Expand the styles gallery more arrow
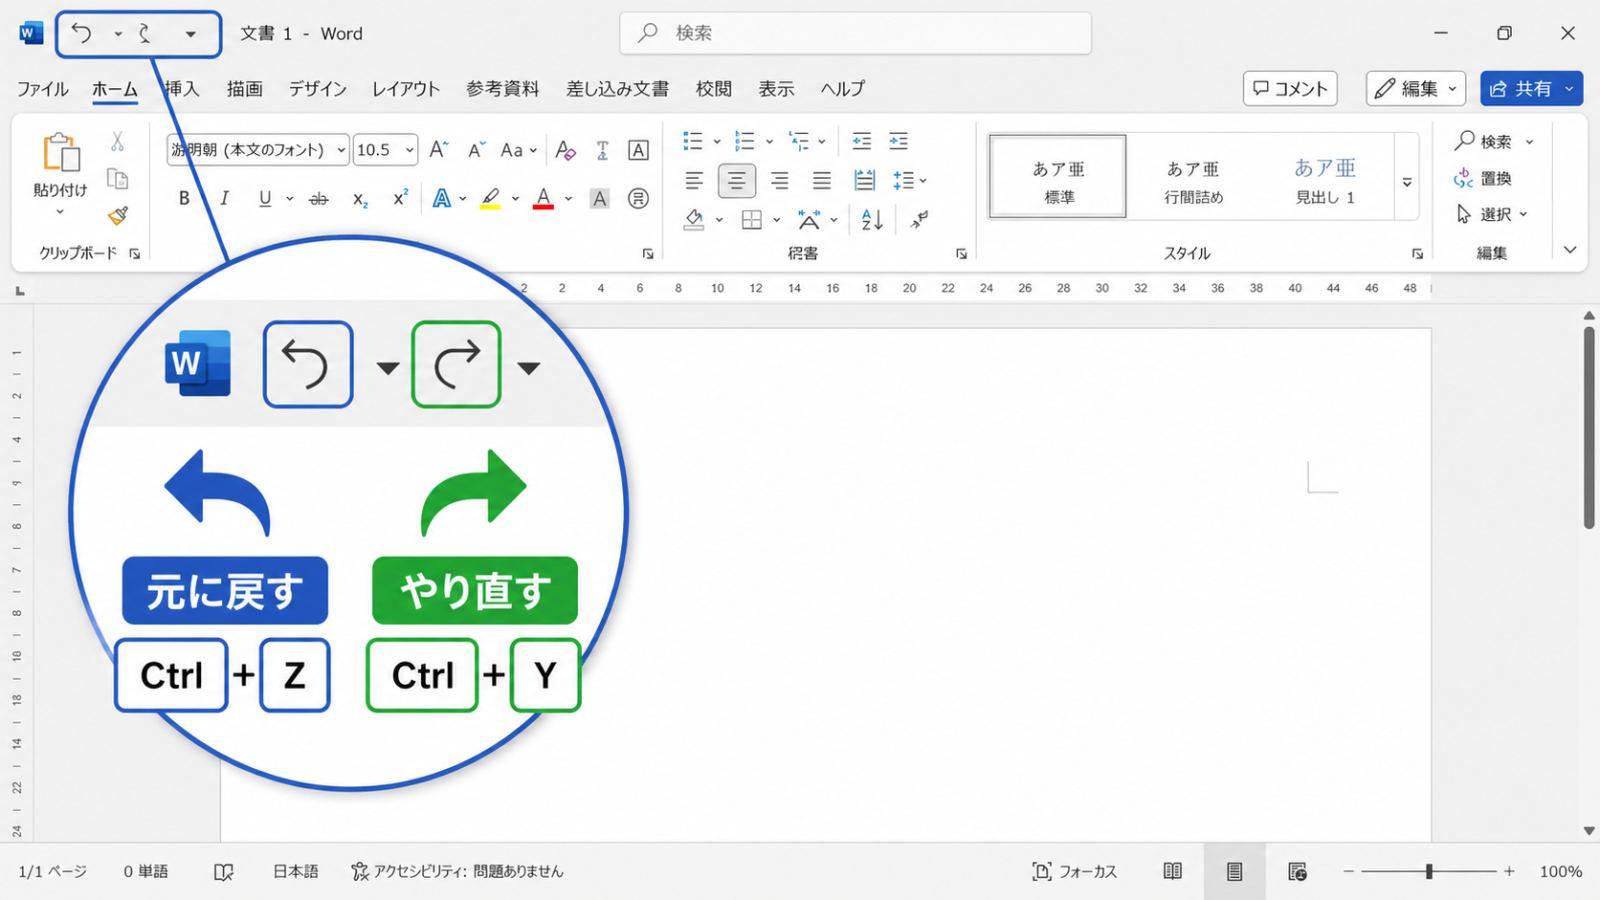The width and height of the screenshot is (1600, 900). click(x=1407, y=182)
